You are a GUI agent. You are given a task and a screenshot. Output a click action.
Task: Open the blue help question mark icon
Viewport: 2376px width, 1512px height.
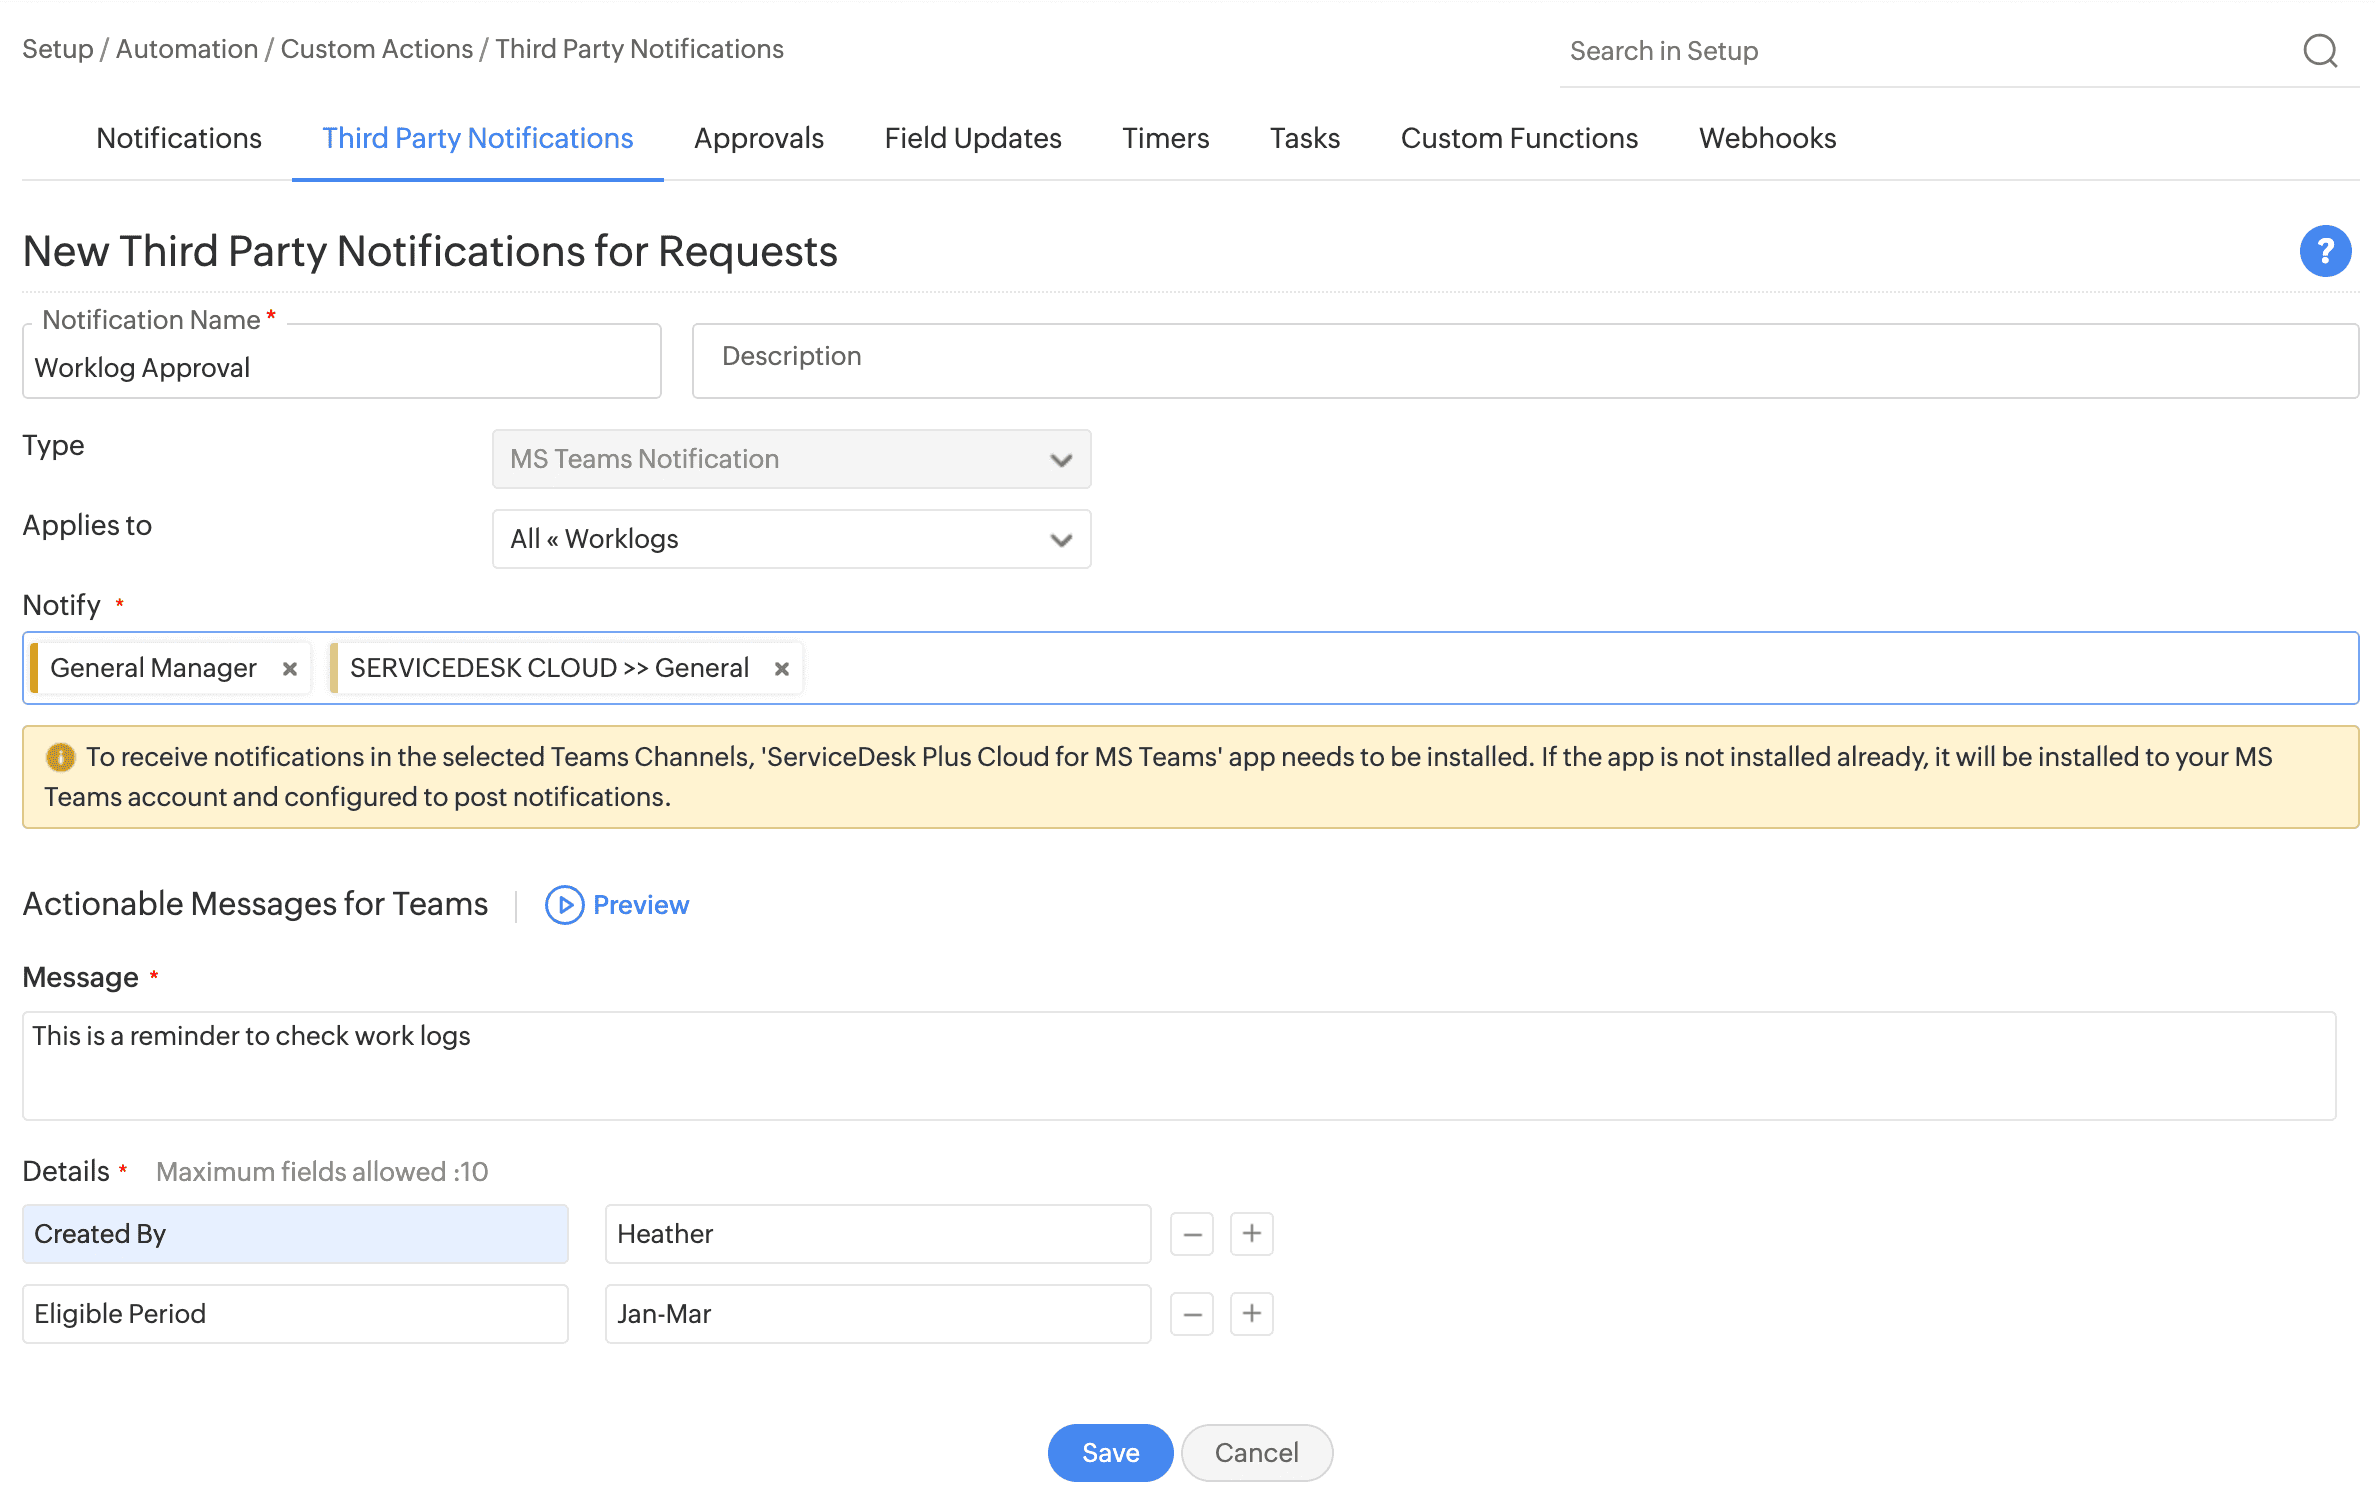coord(2325,251)
